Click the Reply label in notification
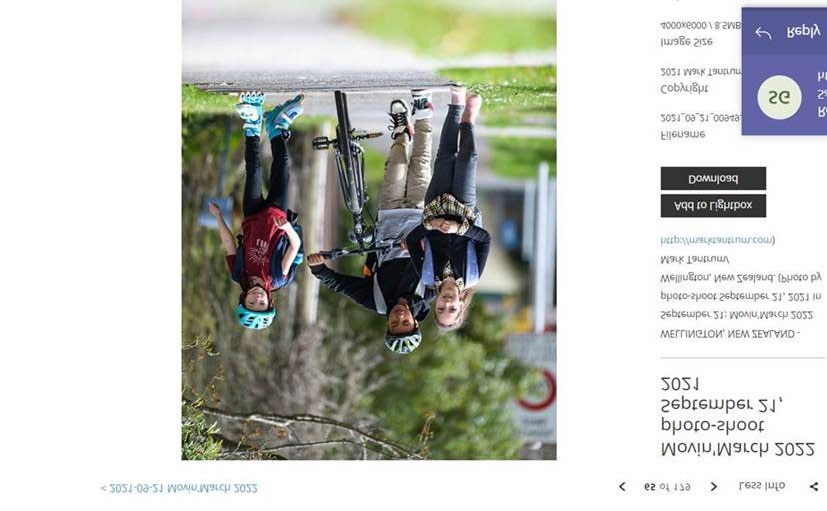Image resolution: width=827 pixels, height=511 pixels. coord(803,32)
